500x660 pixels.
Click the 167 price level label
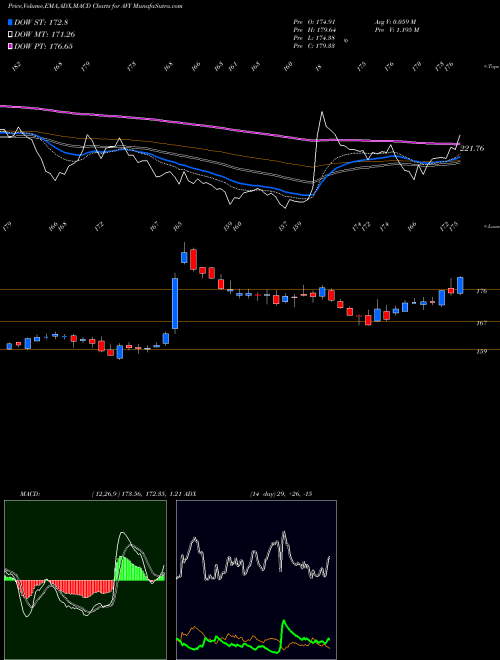pos(482,323)
